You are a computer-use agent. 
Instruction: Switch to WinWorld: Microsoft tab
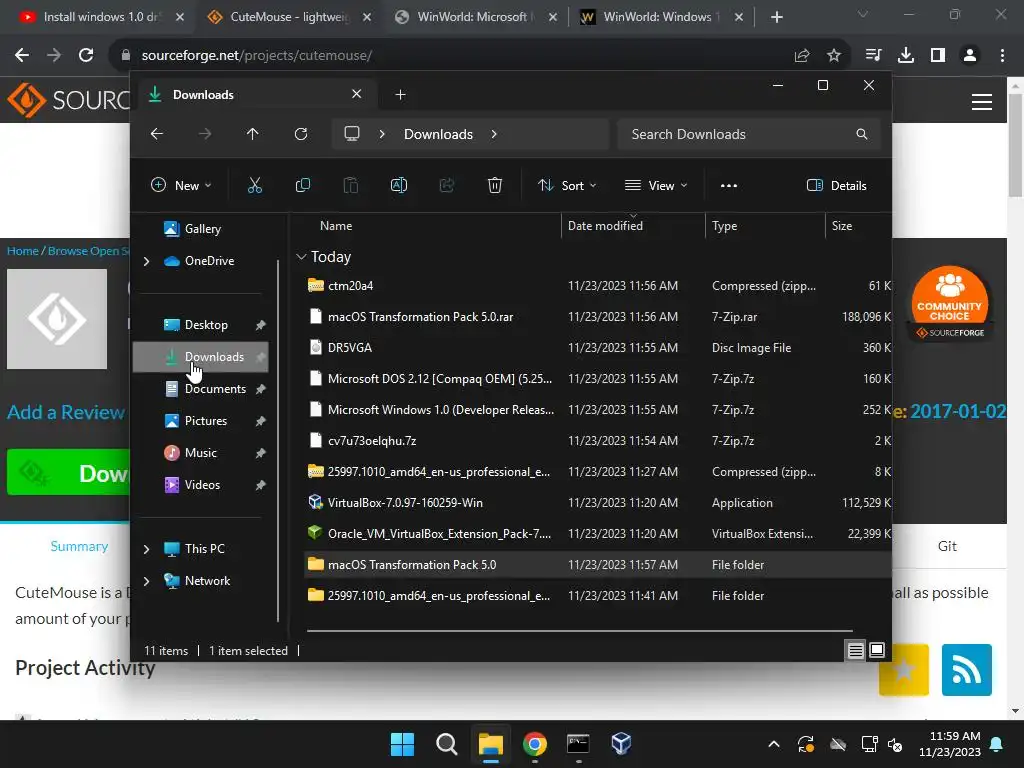point(475,17)
